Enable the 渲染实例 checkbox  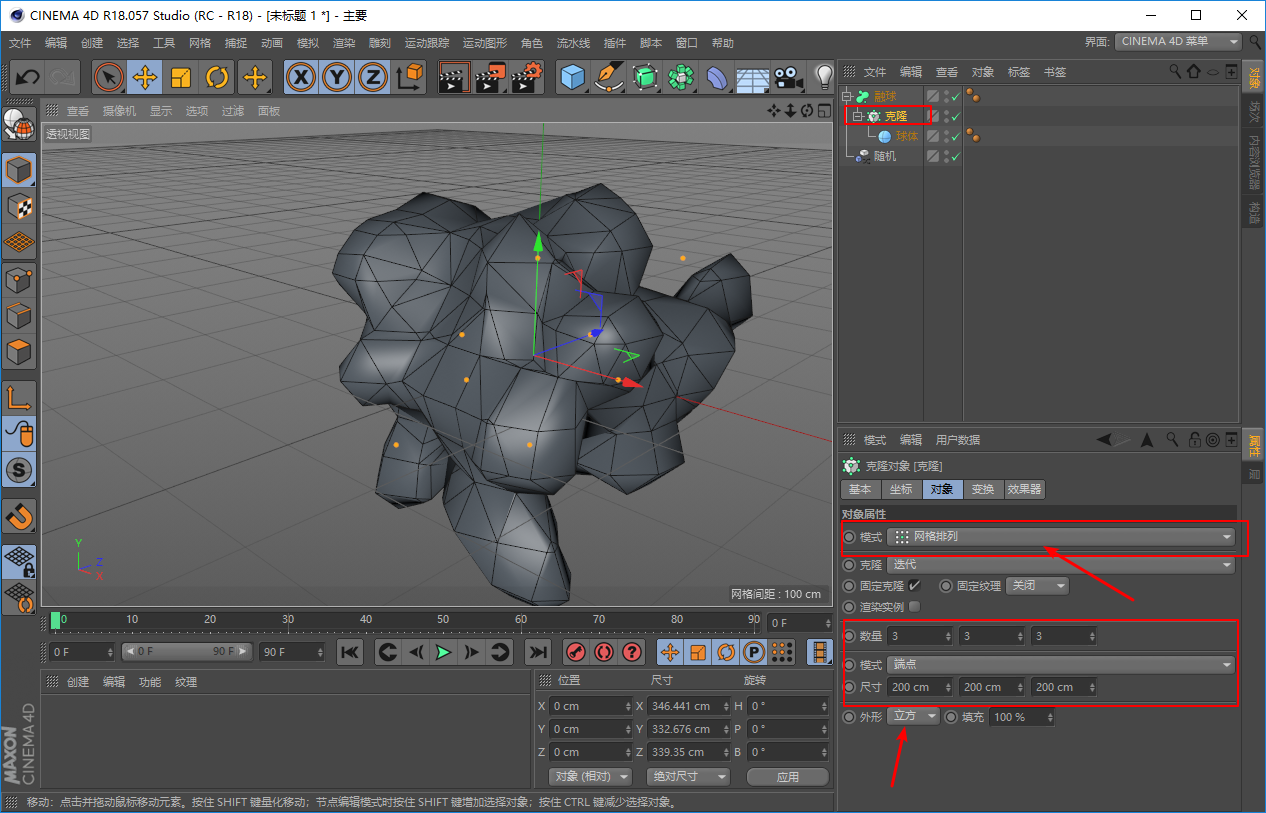pos(914,606)
